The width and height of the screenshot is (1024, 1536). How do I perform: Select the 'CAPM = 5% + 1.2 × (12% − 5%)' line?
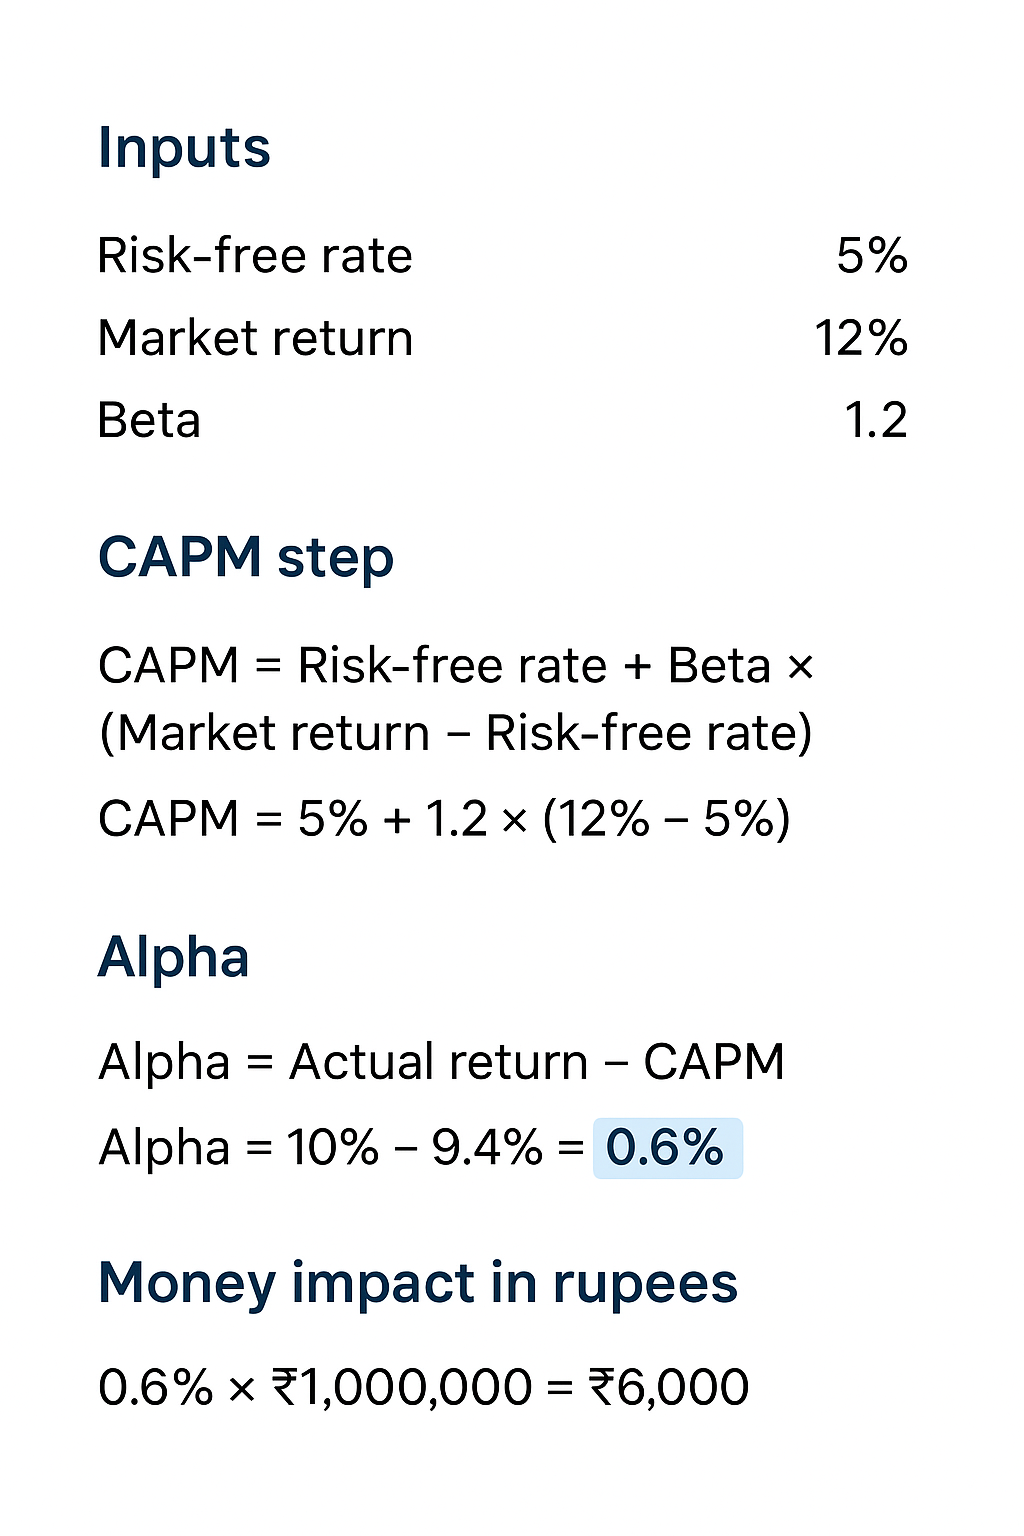point(444,819)
